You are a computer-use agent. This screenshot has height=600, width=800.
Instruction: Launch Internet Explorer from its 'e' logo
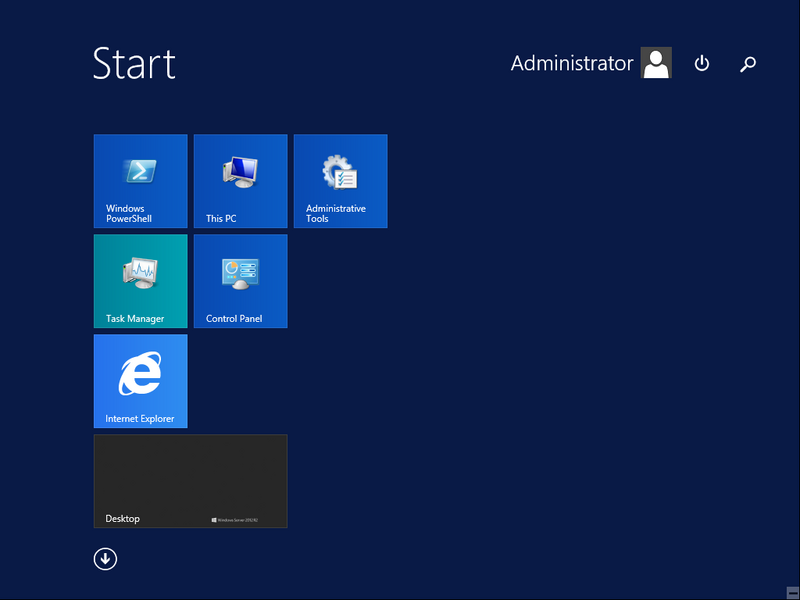point(140,376)
